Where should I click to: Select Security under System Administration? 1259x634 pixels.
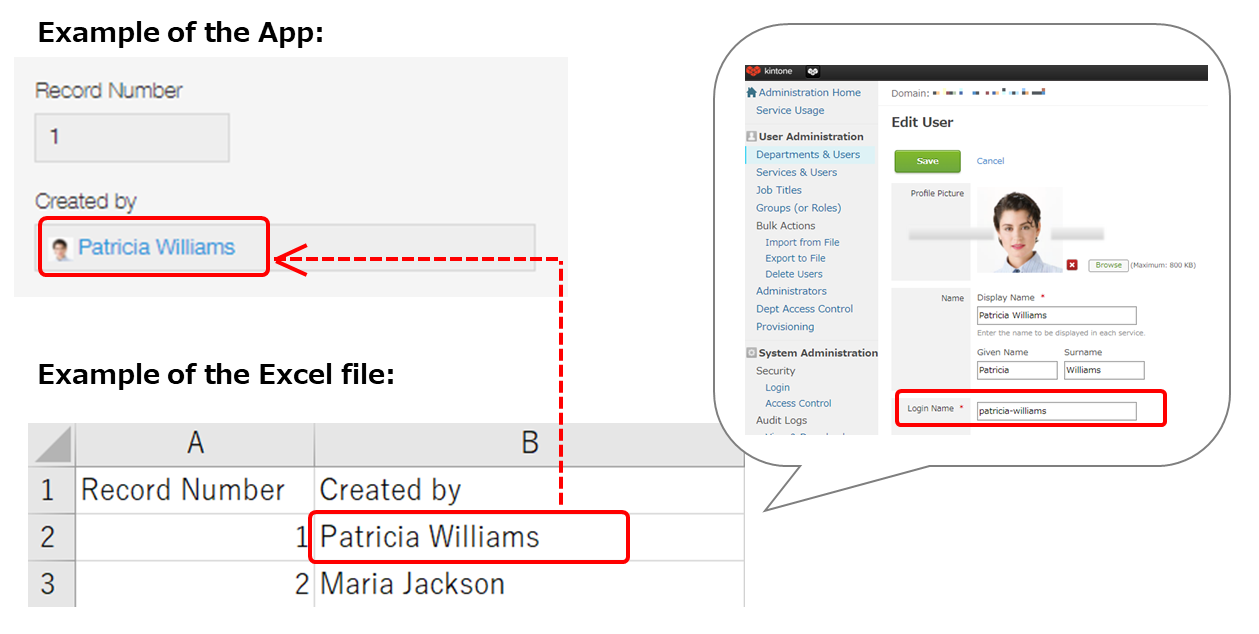click(776, 371)
